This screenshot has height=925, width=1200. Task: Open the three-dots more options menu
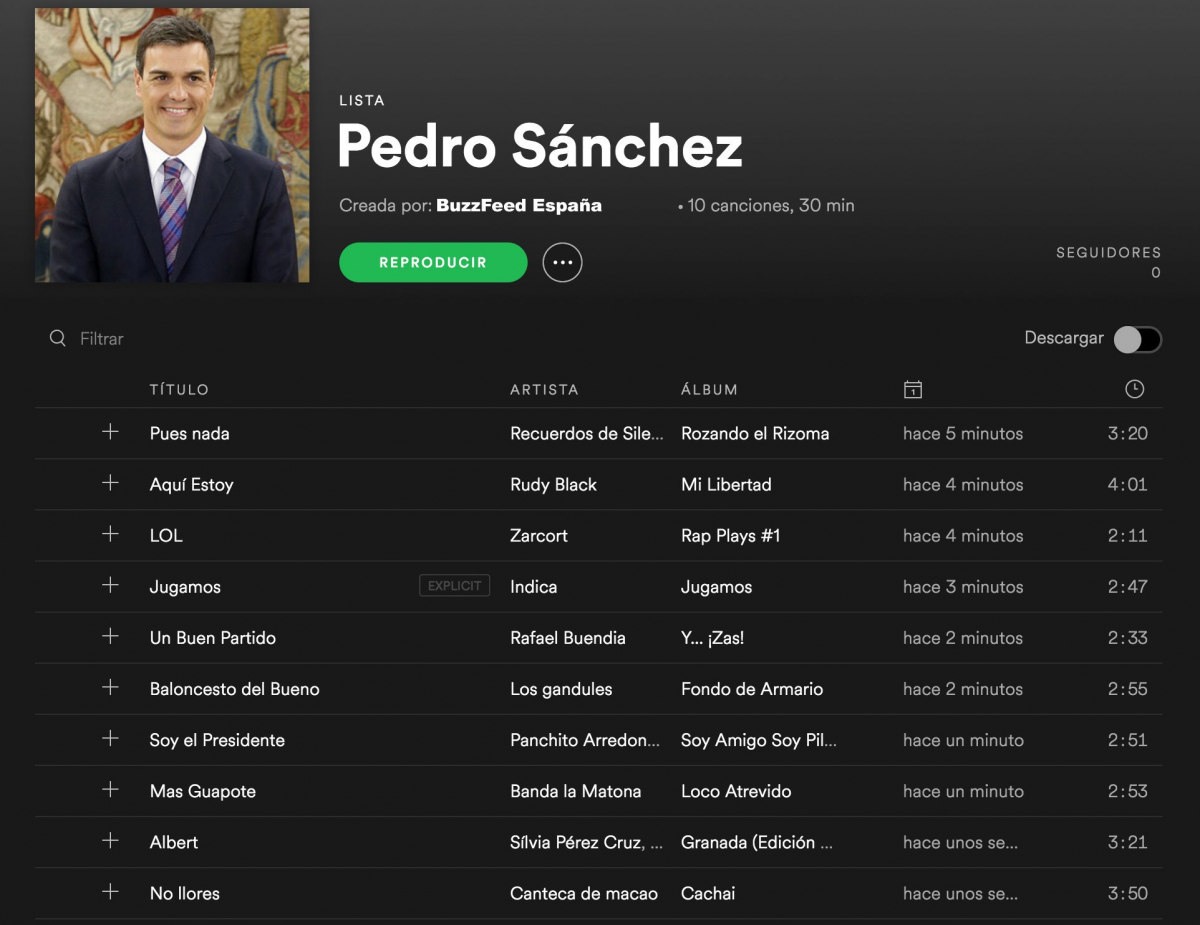(562, 262)
